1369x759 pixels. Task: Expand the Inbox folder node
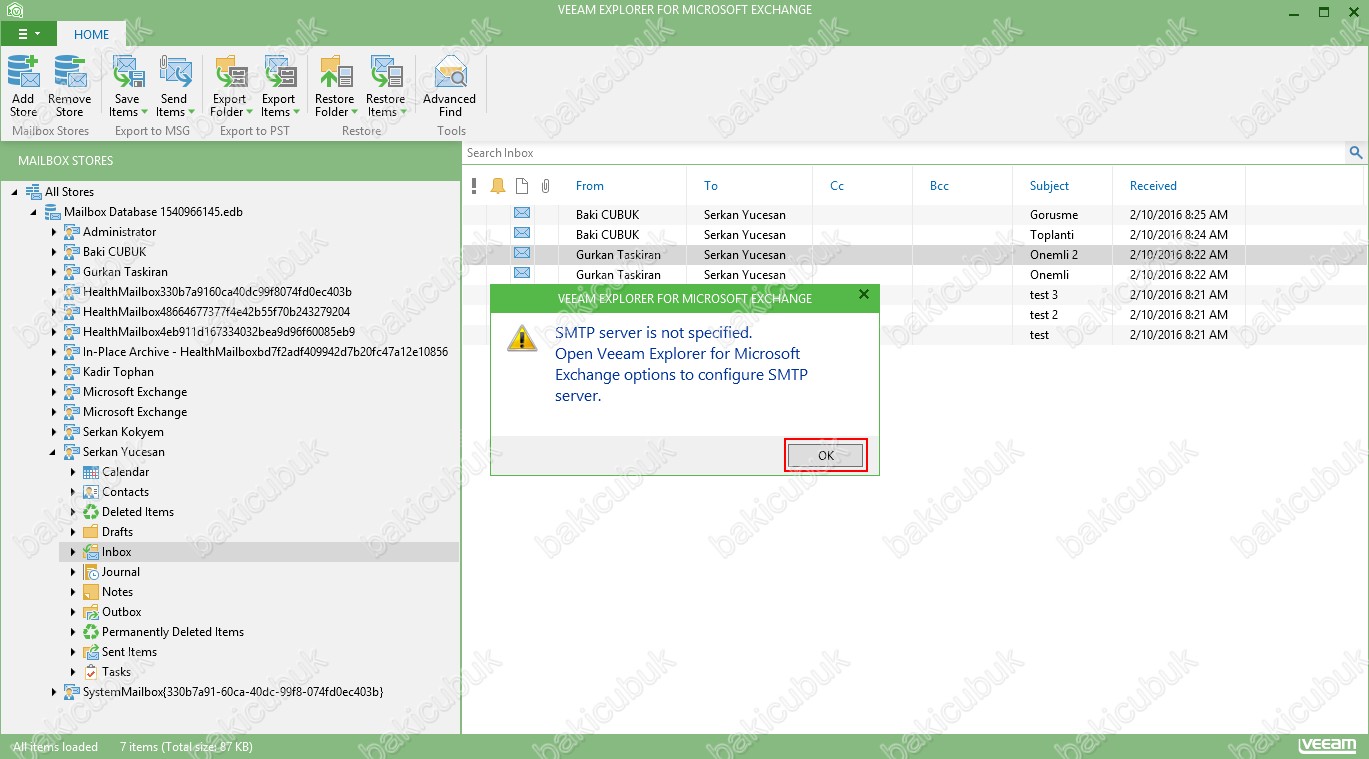pyautogui.click(x=73, y=552)
